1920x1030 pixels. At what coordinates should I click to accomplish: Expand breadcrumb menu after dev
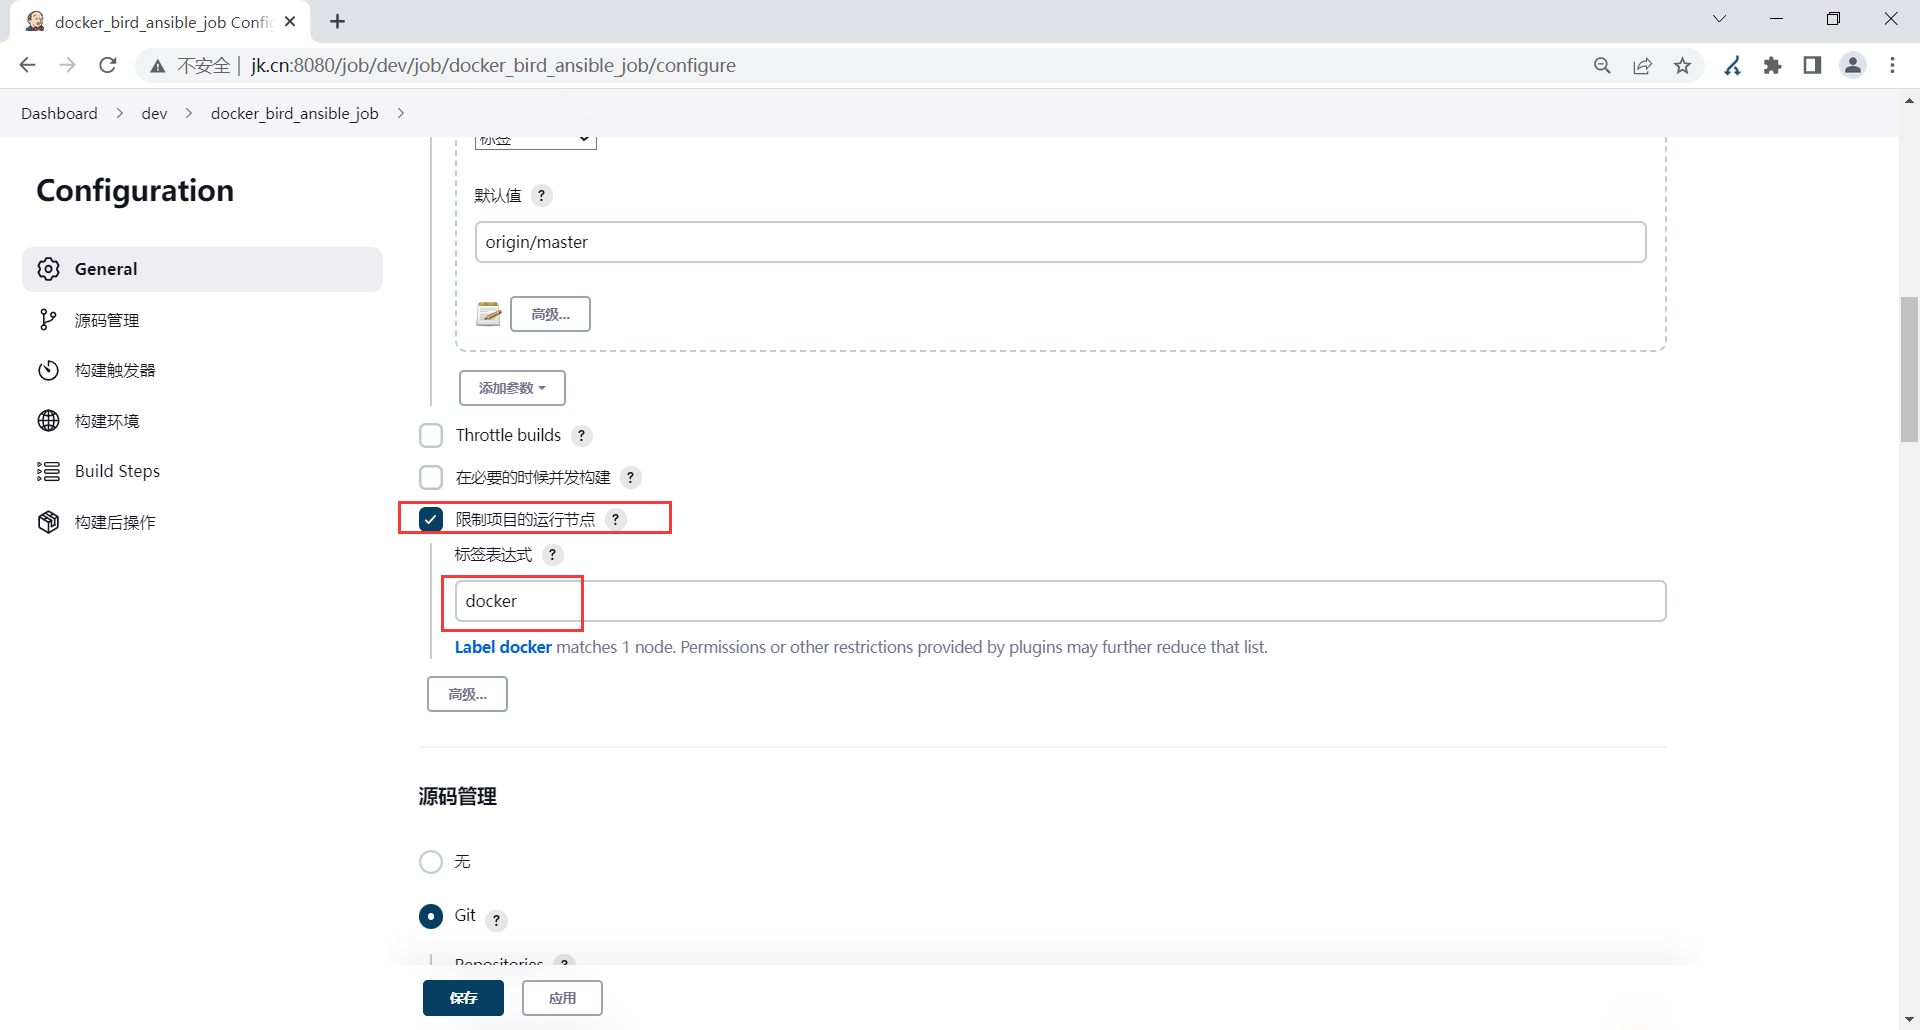(189, 113)
